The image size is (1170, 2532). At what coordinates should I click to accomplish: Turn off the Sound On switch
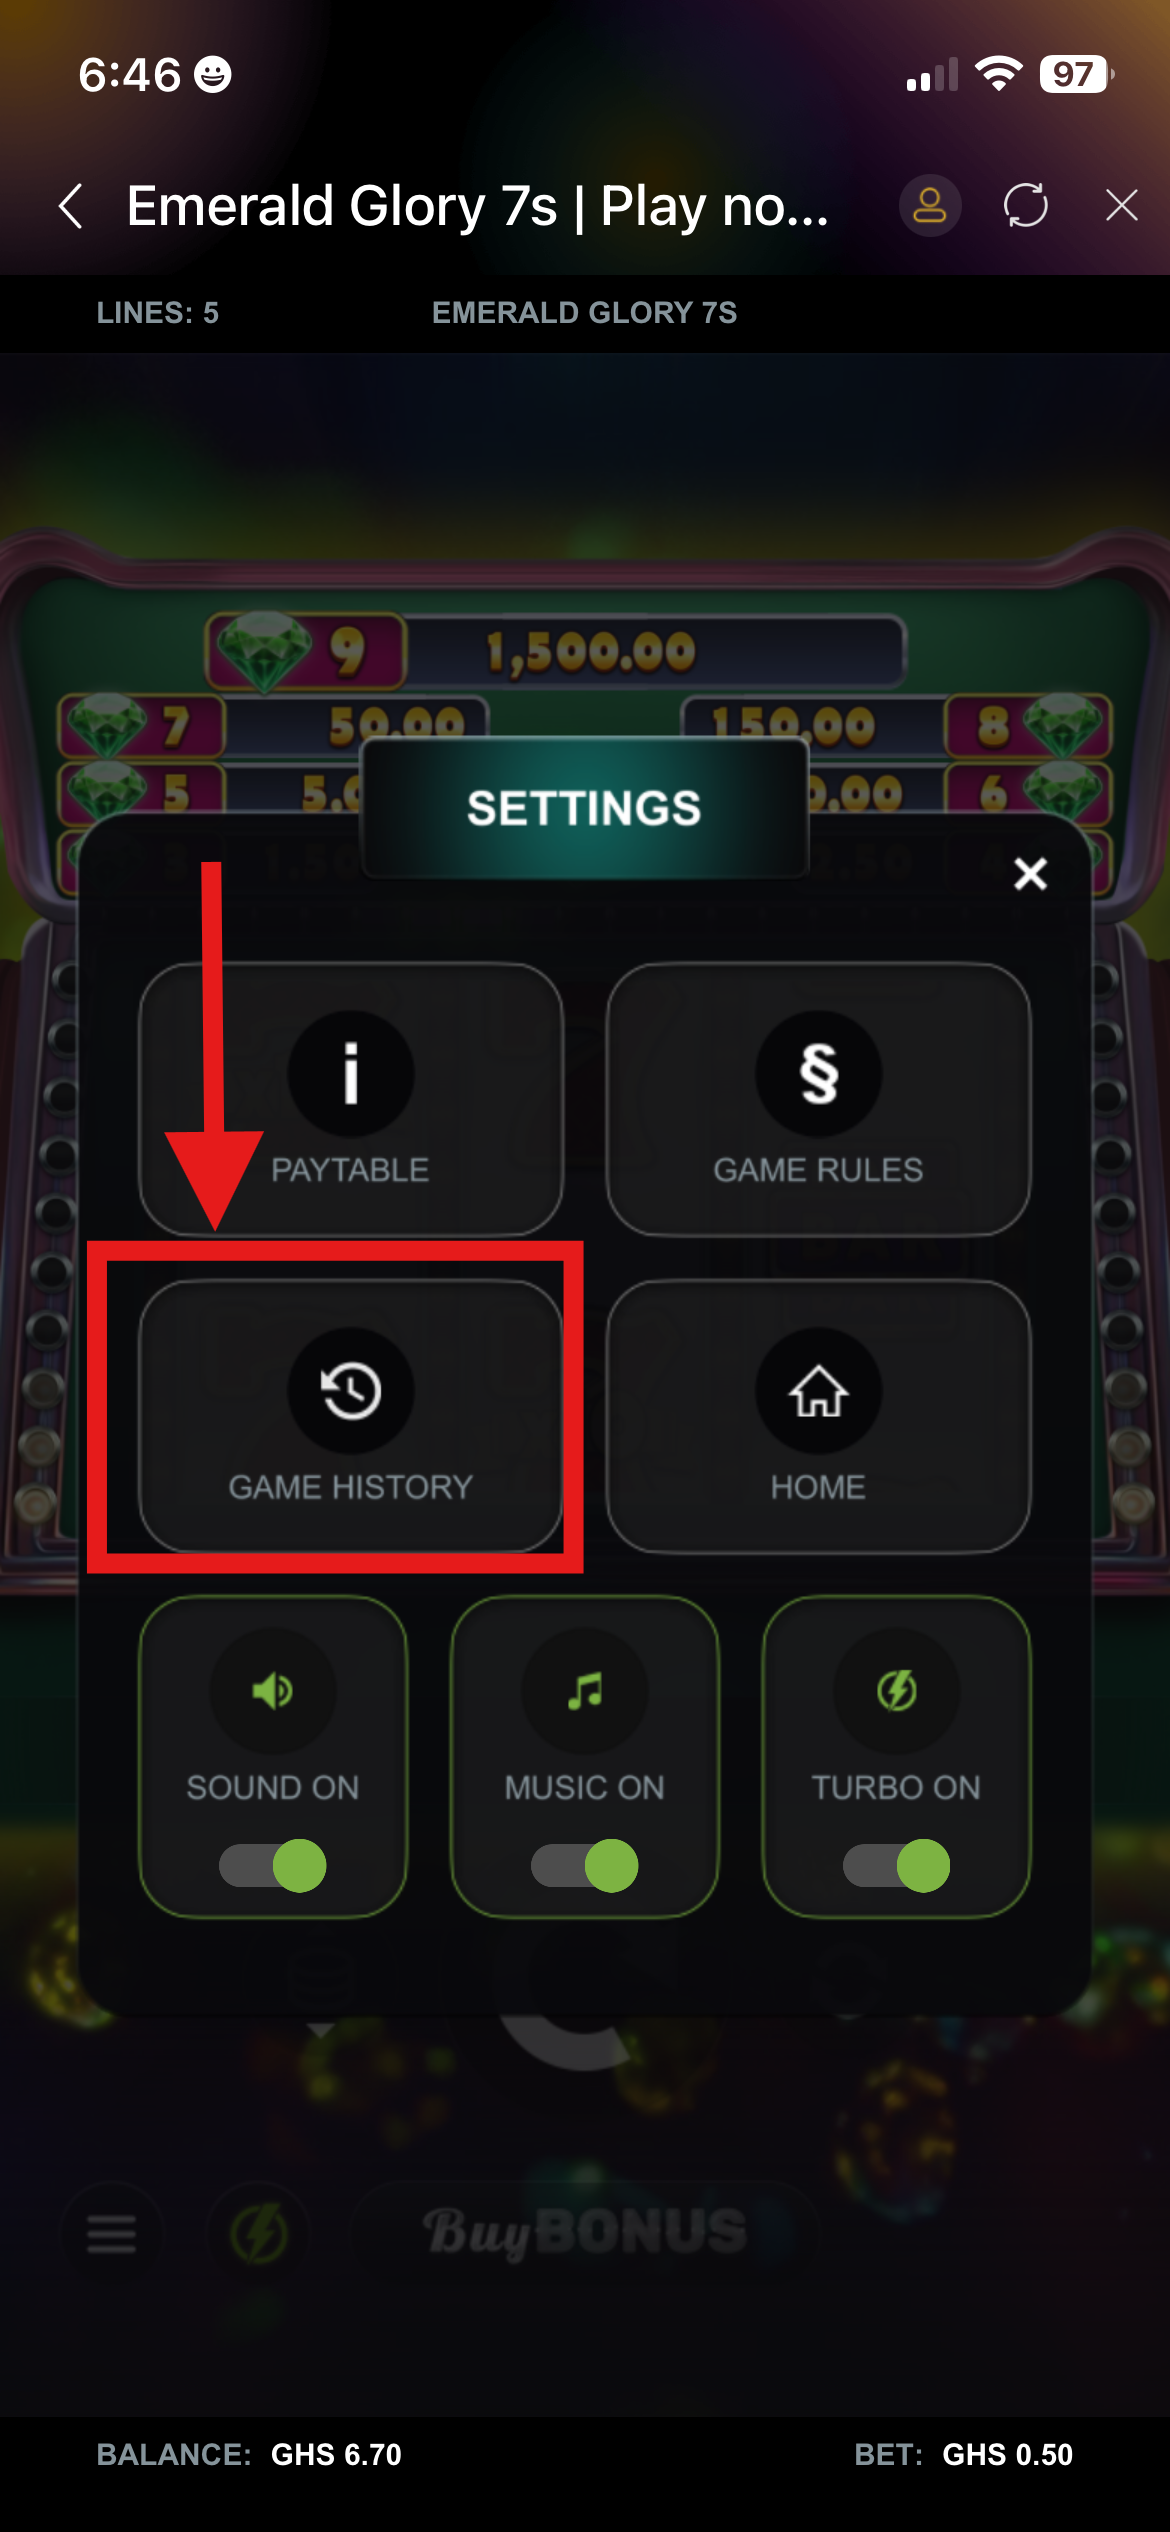click(273, 1866)
